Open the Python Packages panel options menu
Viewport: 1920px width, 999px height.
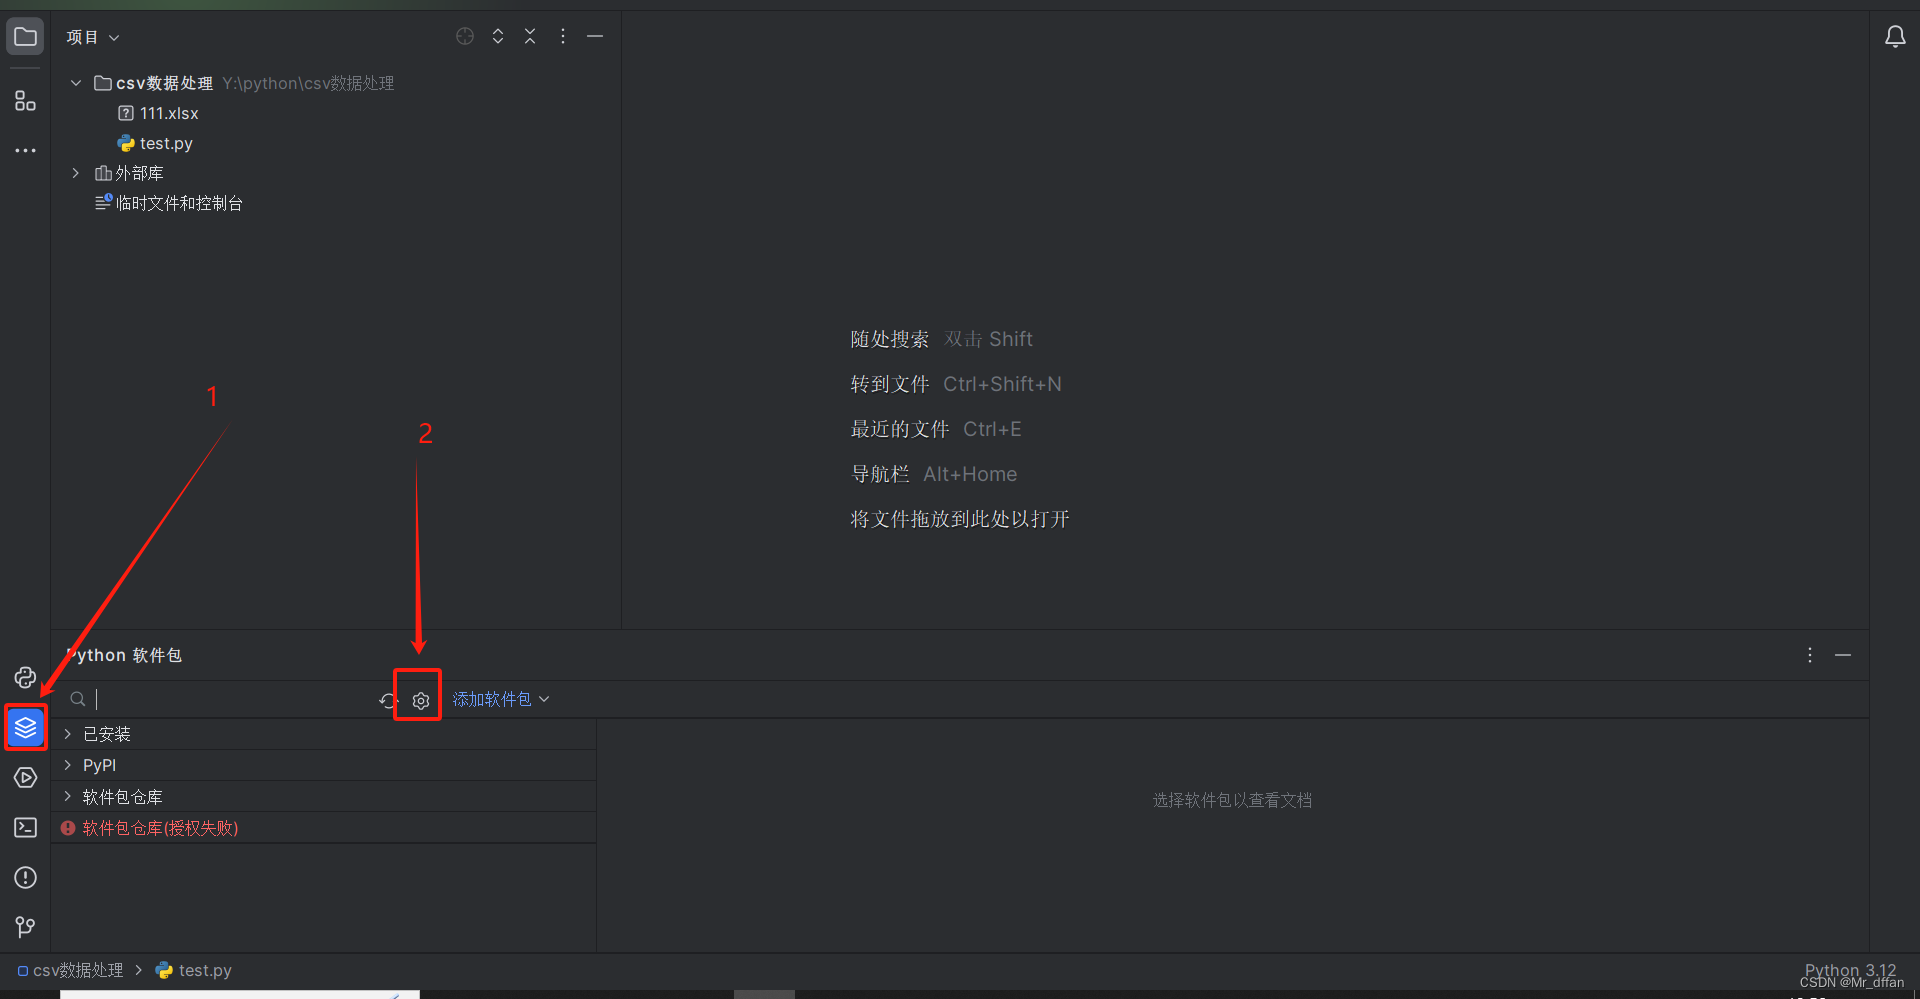point(1809,655)
